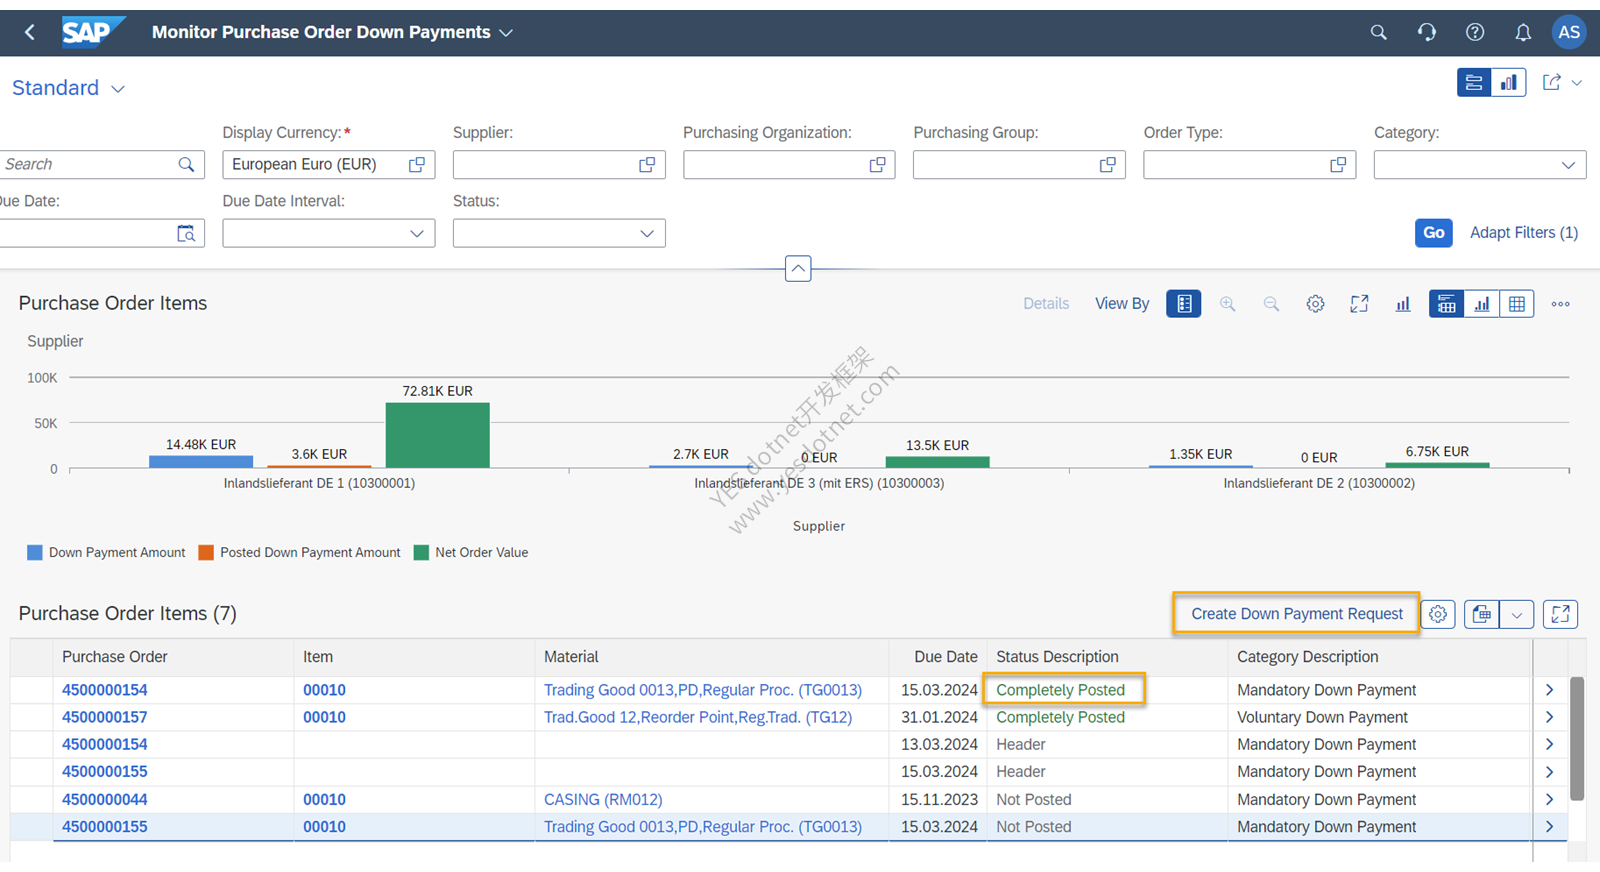Open value help for Display Currency

[417, 164]
